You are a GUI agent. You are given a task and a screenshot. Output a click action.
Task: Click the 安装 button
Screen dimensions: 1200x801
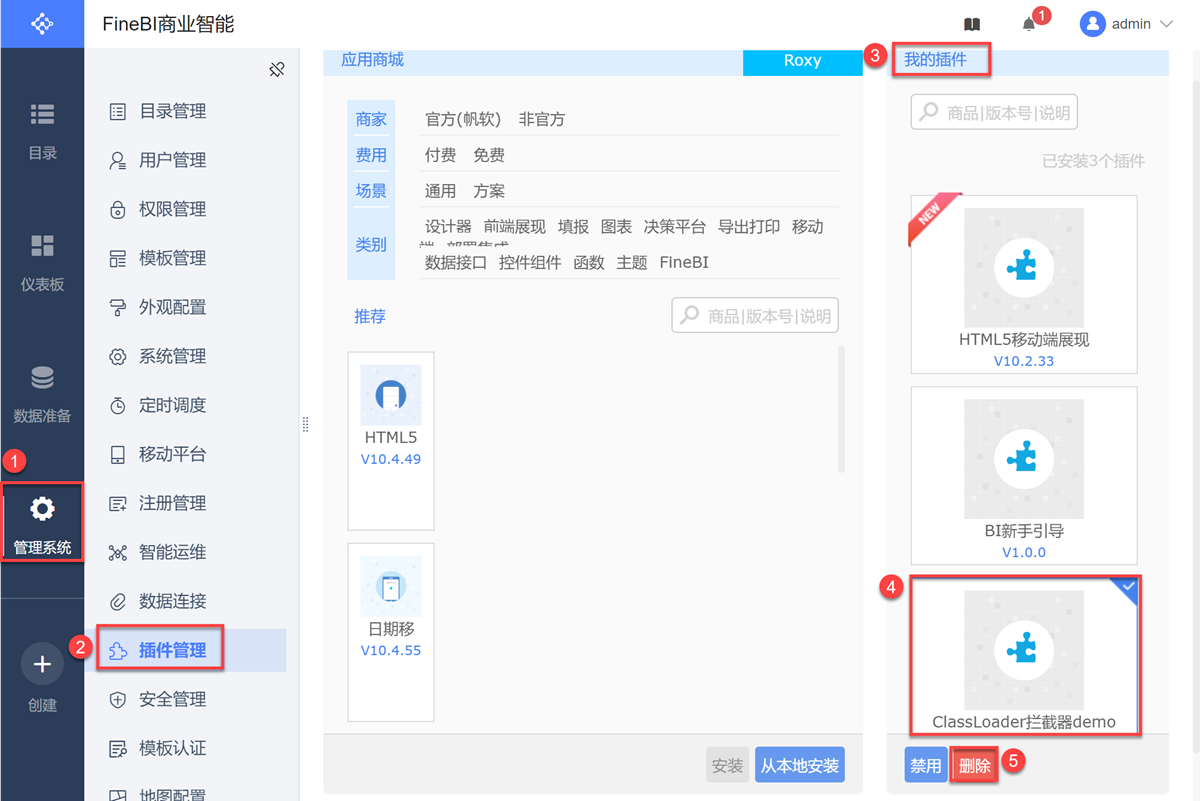727,766
